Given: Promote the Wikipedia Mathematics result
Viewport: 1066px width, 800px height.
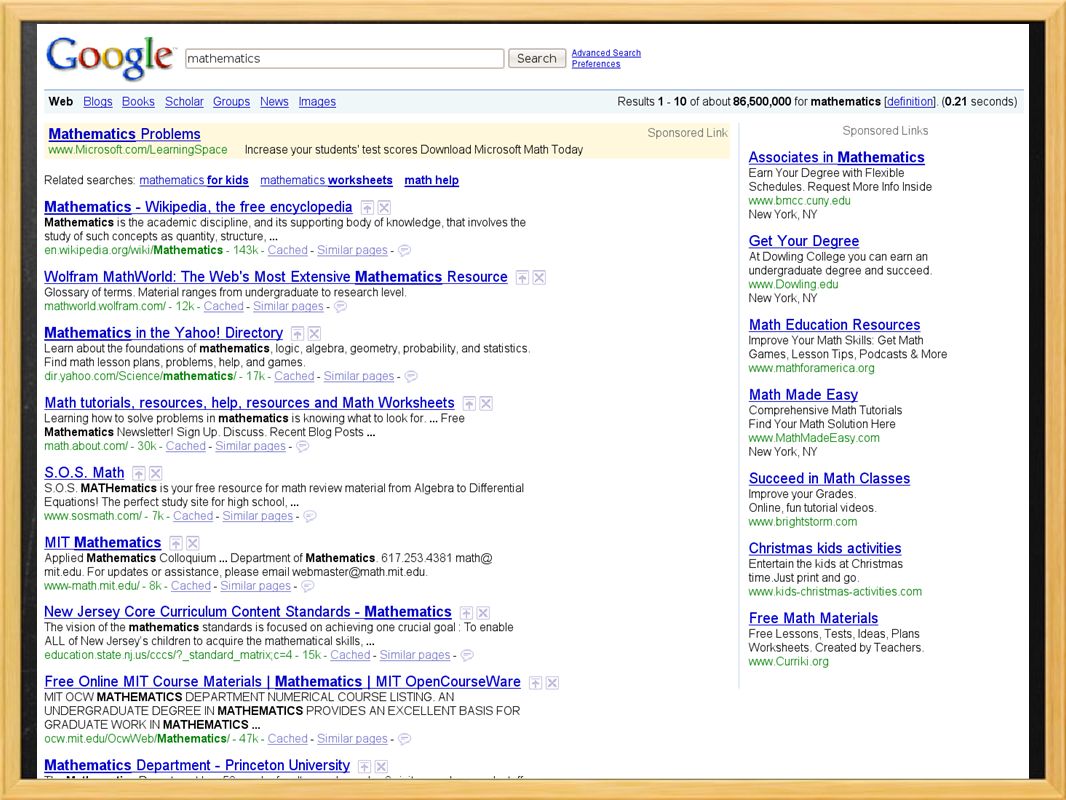Looking at the screenshot, I should coord(367,208).
